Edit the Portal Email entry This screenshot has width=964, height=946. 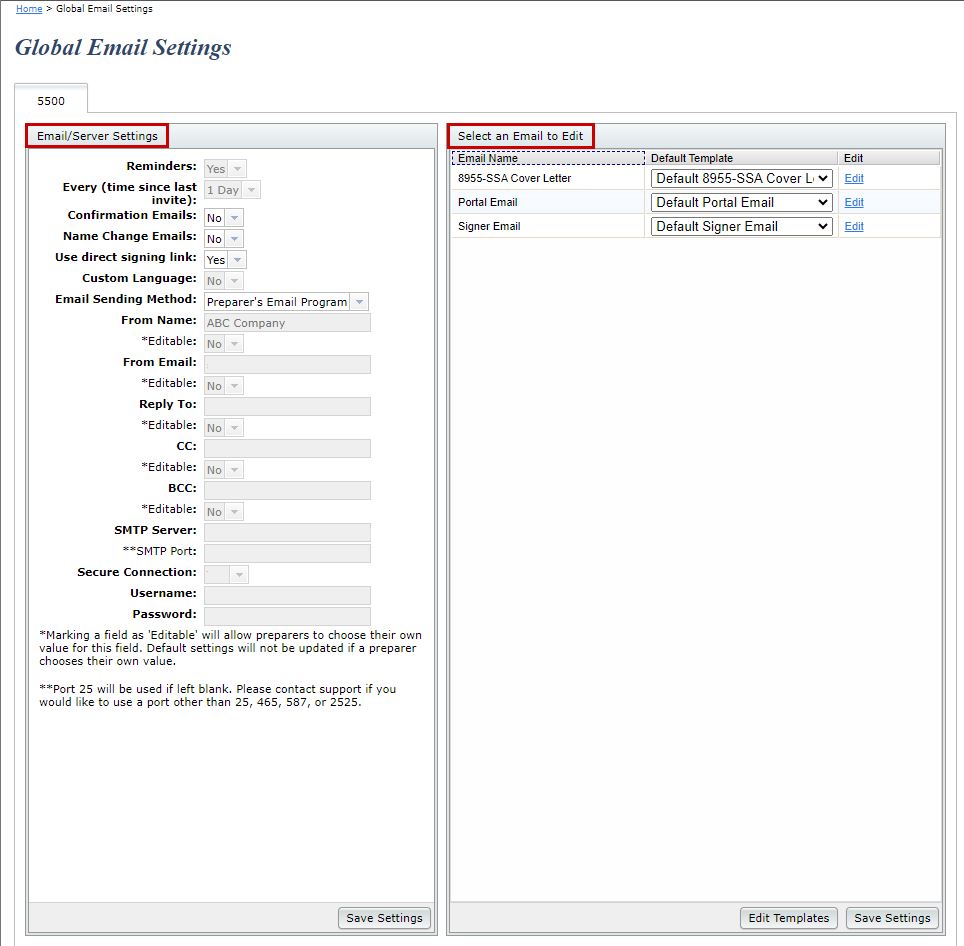pos(853,202)
